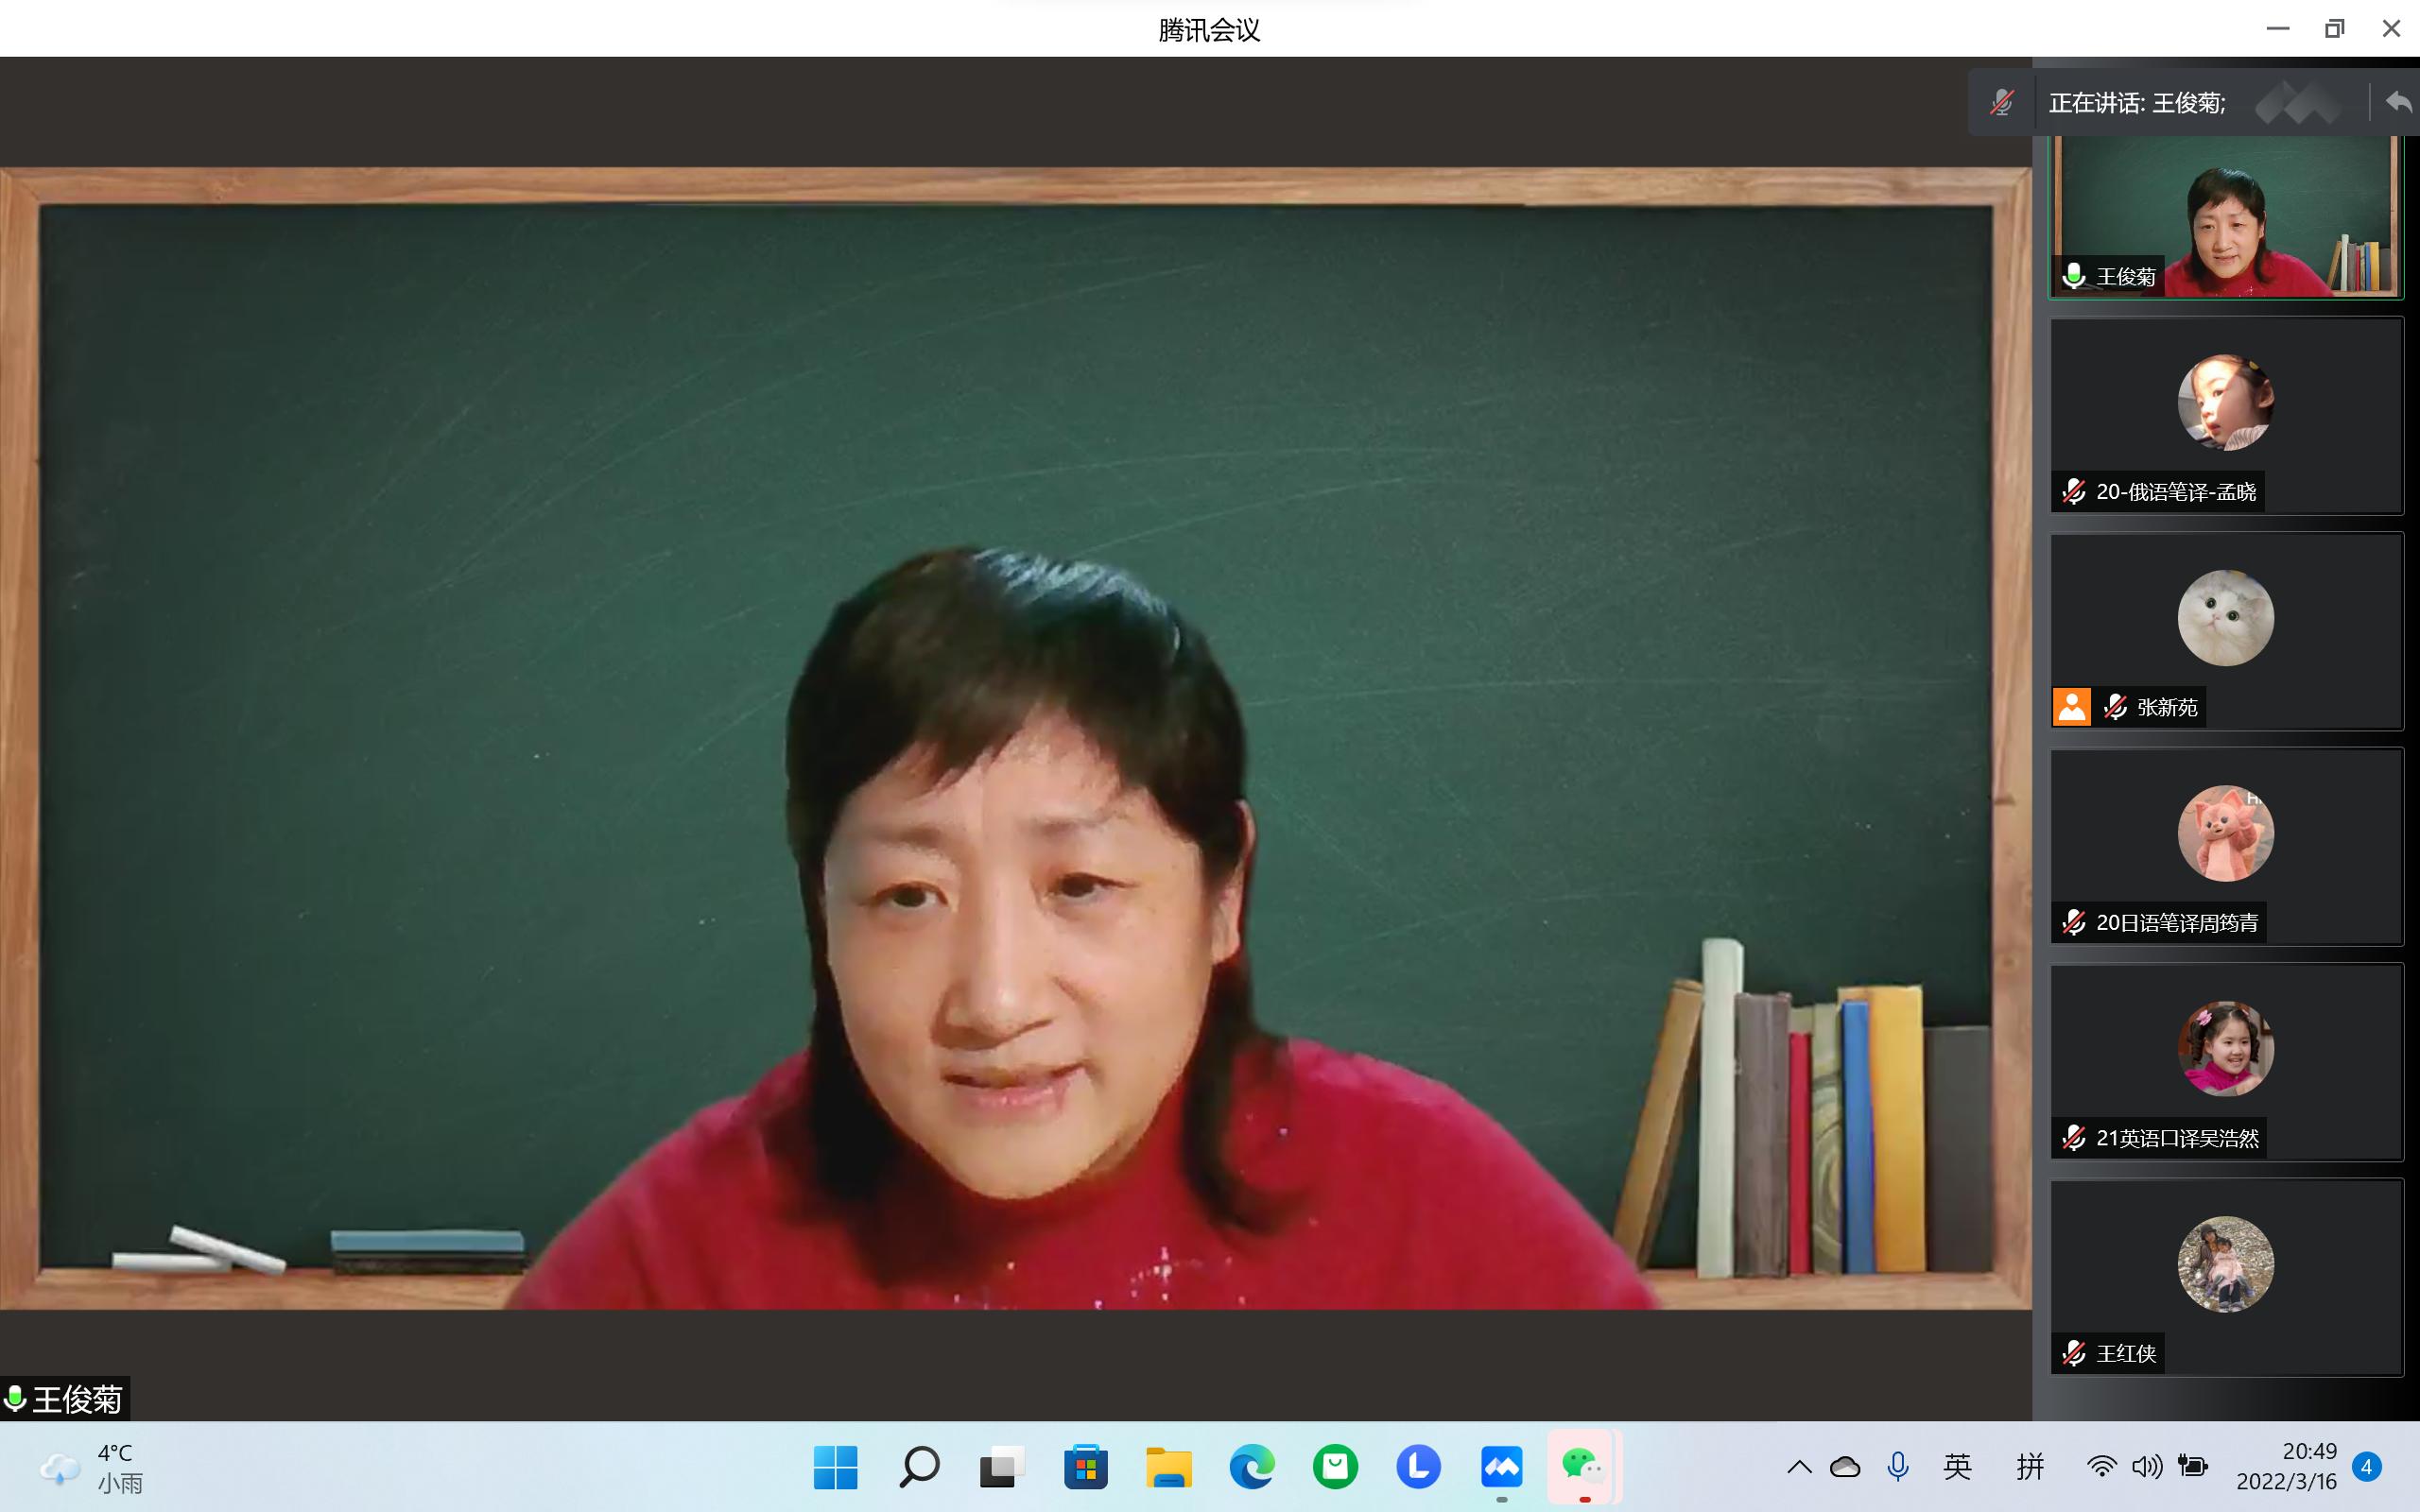Image resolution: width=2420 pixels, height=1512 pixels.
Task: Open the Windows Start menu
Action: 835,1467
